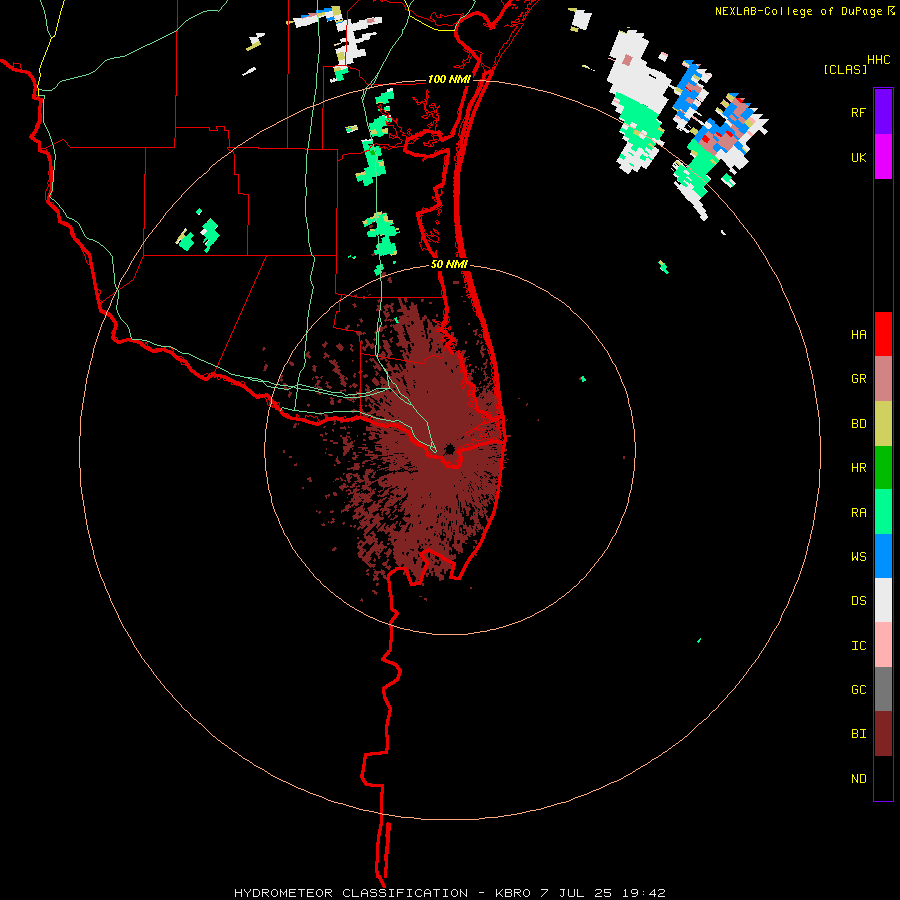Click the 19:42 timestamp

[x=642, y=893]
